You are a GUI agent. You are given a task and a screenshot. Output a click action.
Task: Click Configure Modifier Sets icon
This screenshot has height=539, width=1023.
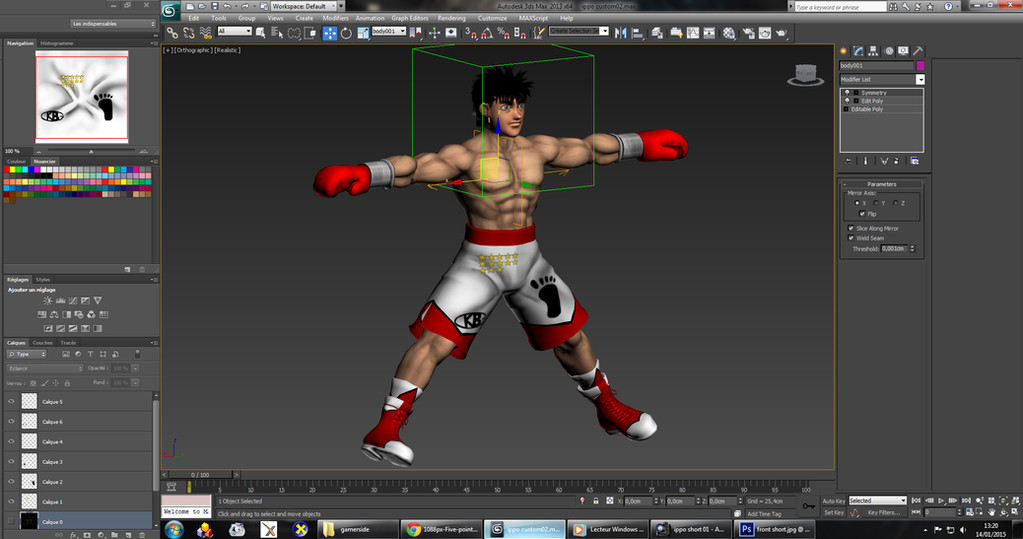click(x=915, y=161)
